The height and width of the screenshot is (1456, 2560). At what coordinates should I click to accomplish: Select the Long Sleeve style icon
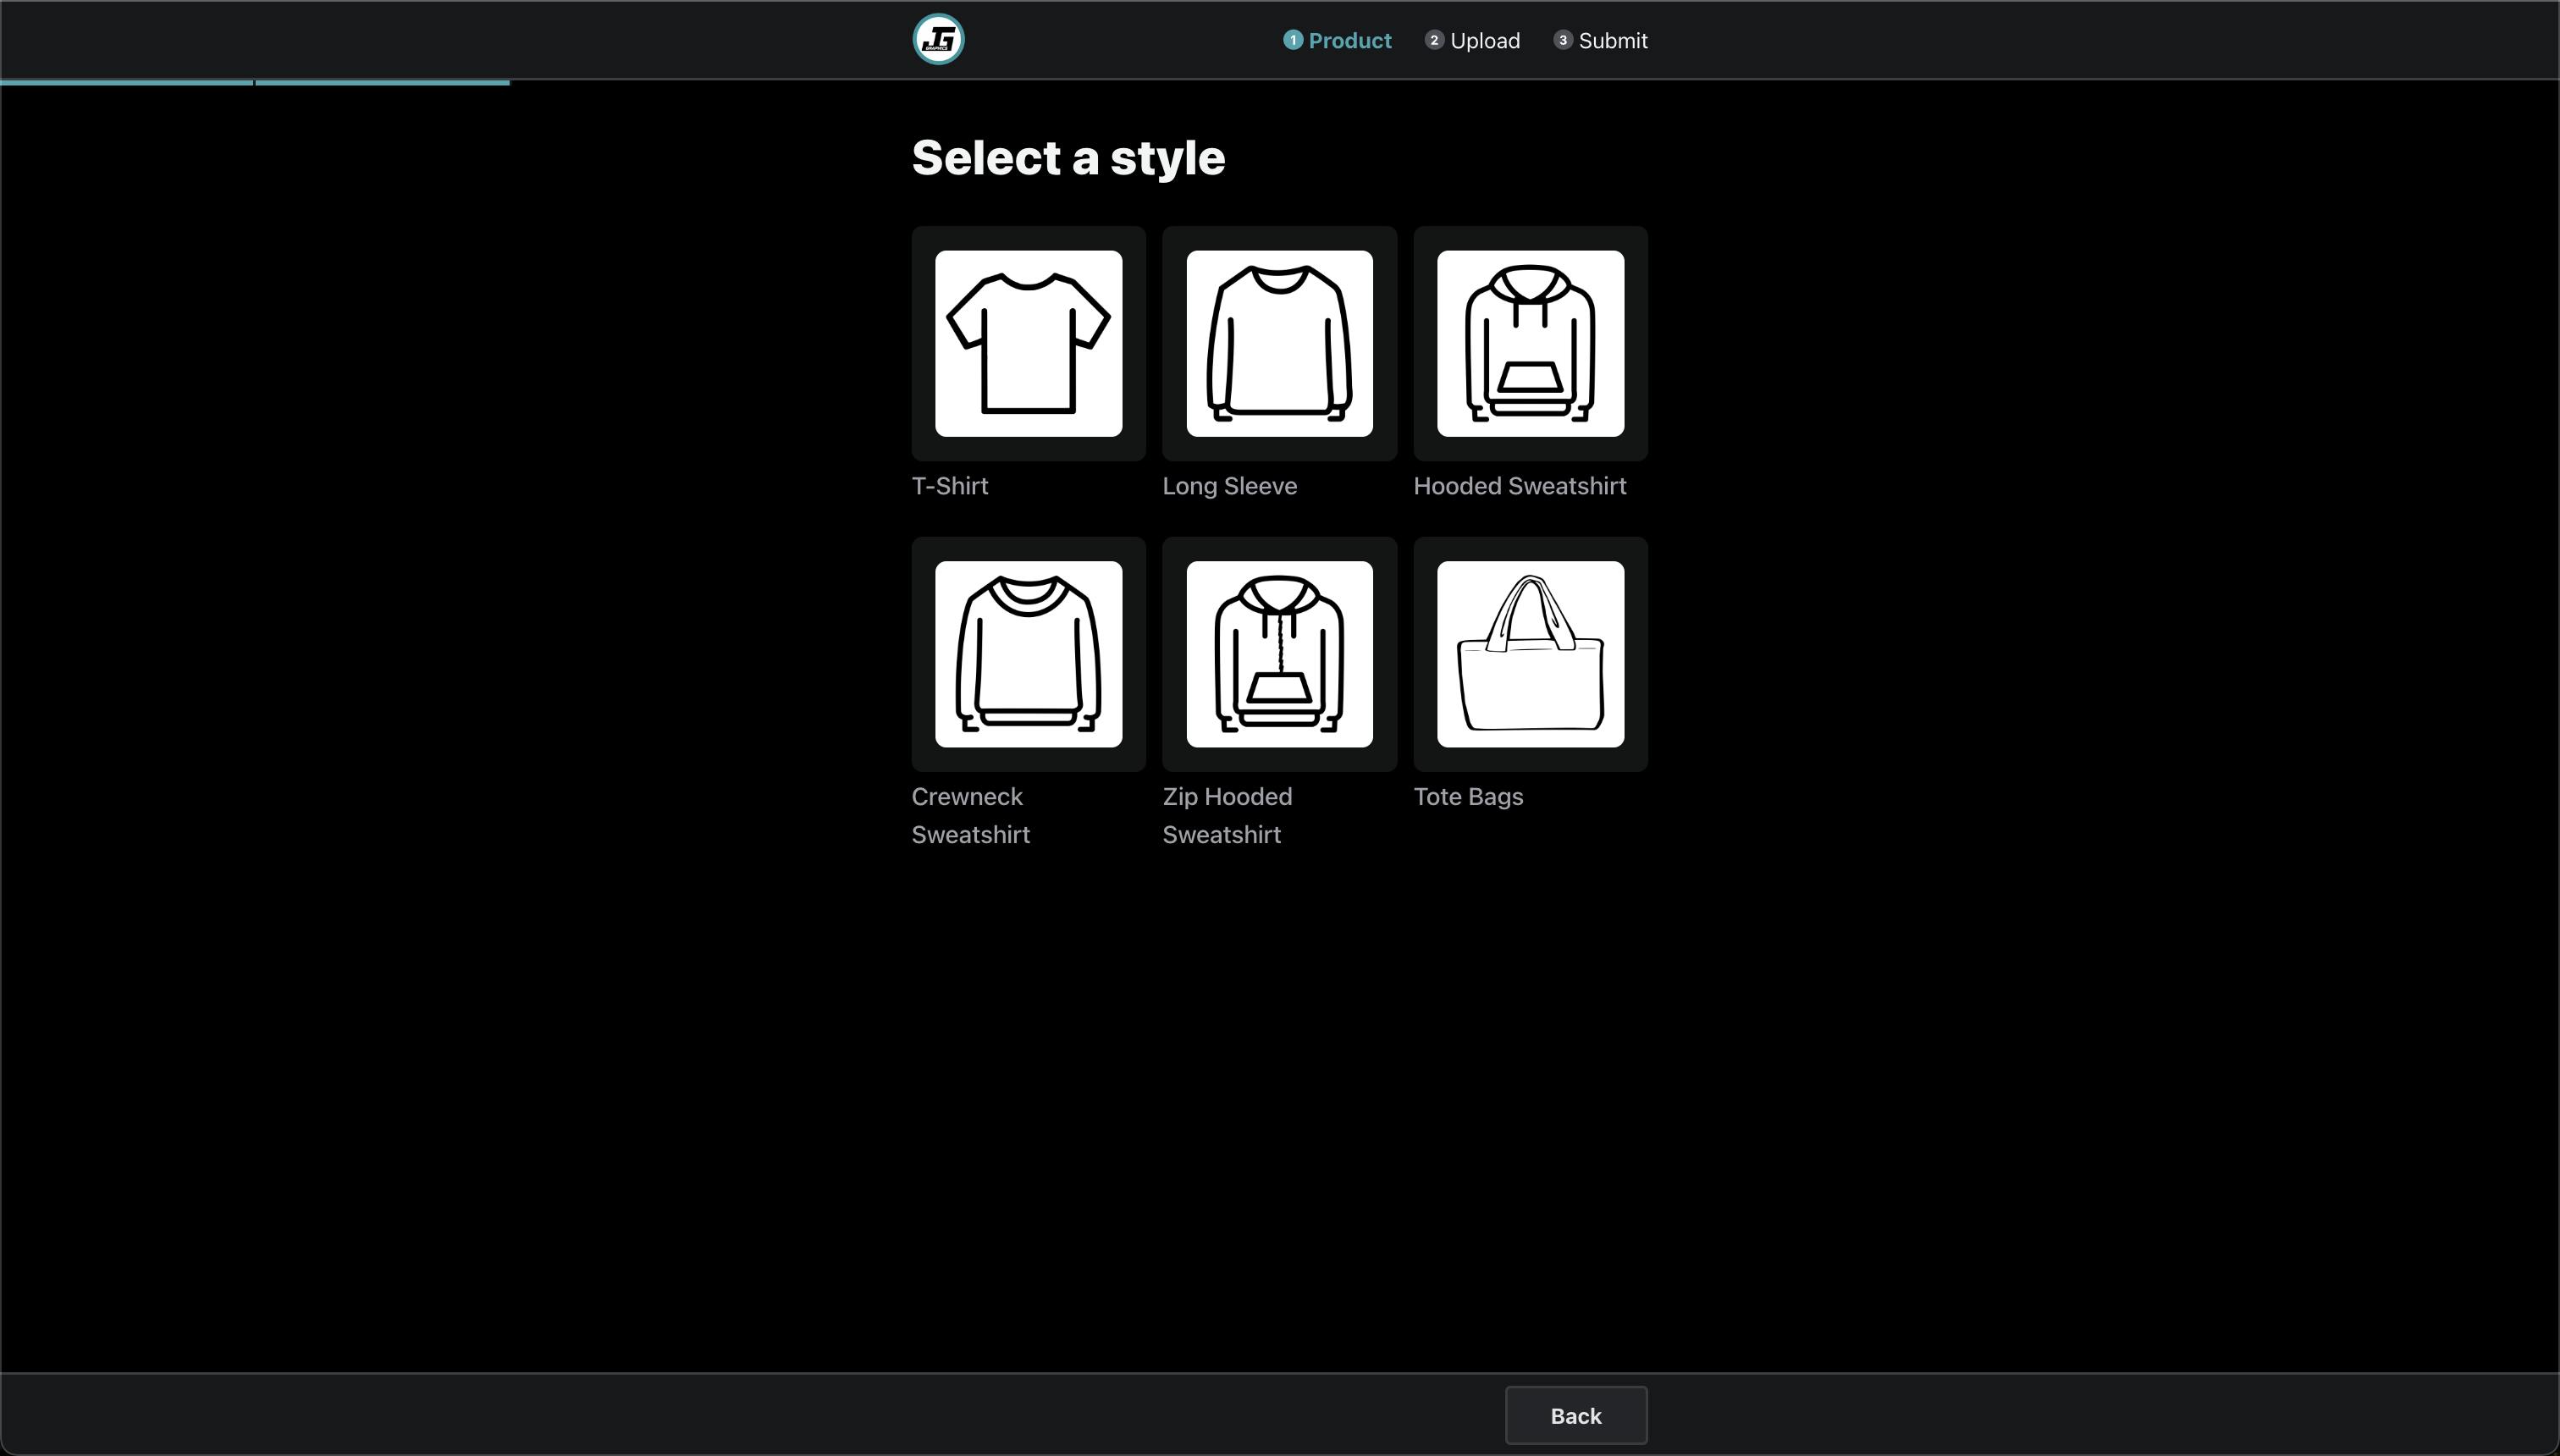(1280, 344)
